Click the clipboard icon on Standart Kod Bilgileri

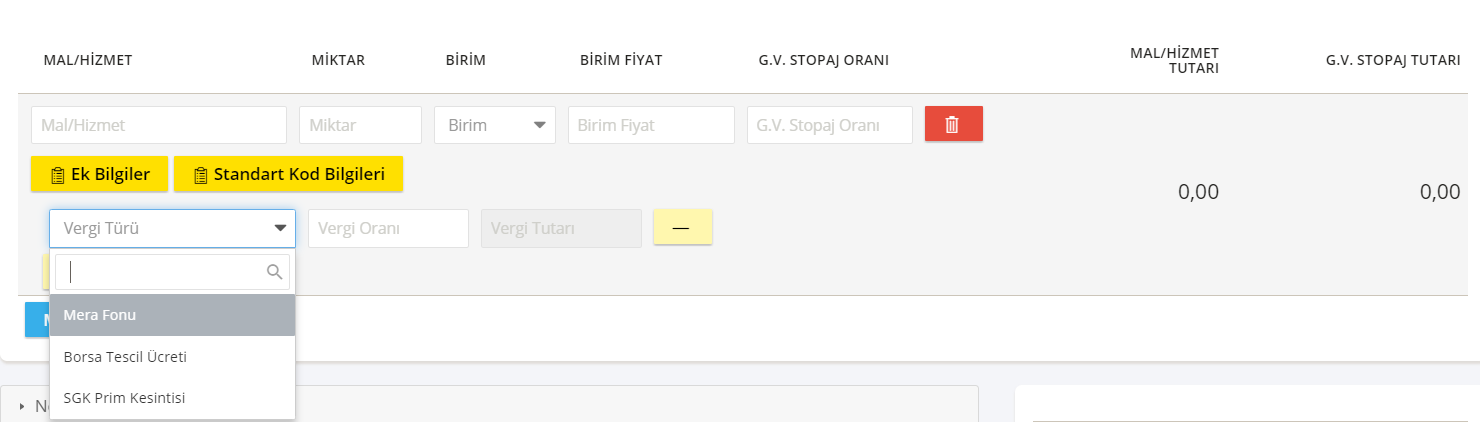(200, 175)
